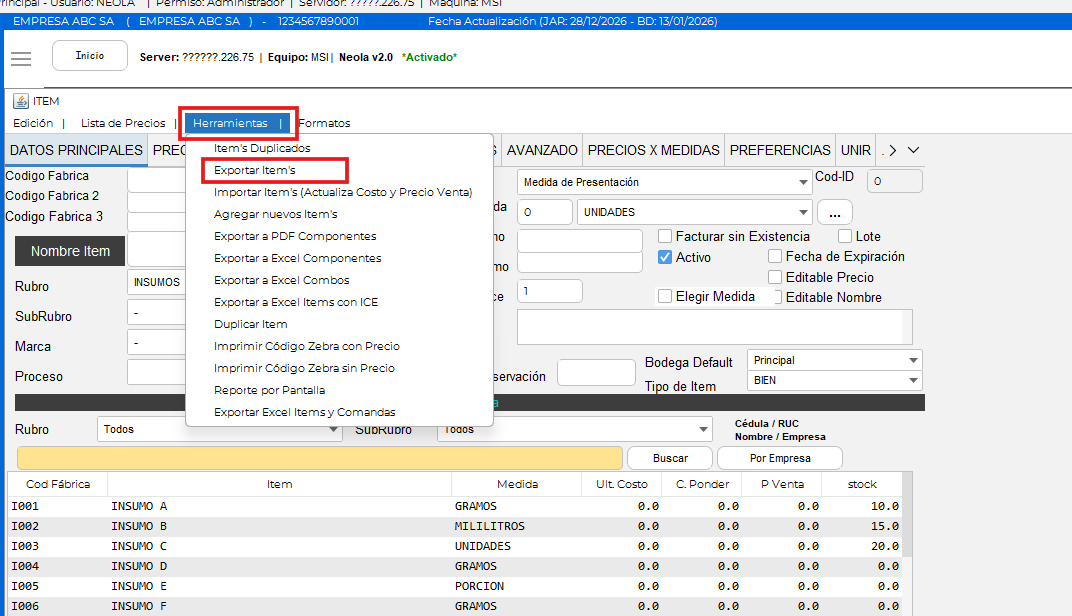This screenshot has height=616, width=1072.
Task: Click the Por Empresa button
Action: (x=779, y=458)
